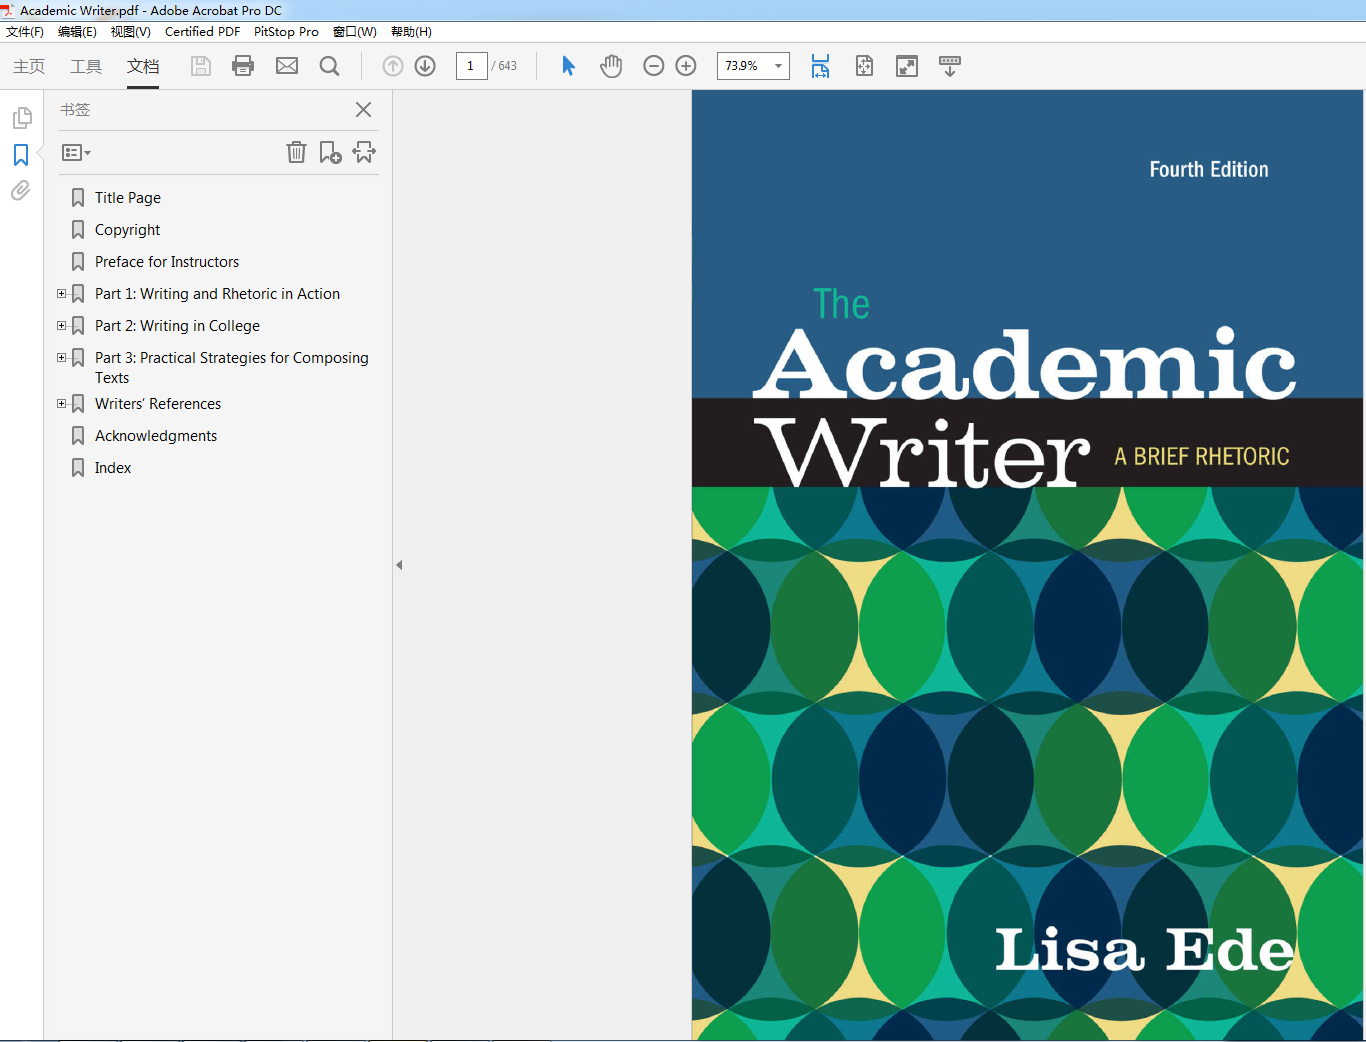
Task: Add a new bookmark icon
Action: click(330, 152)
